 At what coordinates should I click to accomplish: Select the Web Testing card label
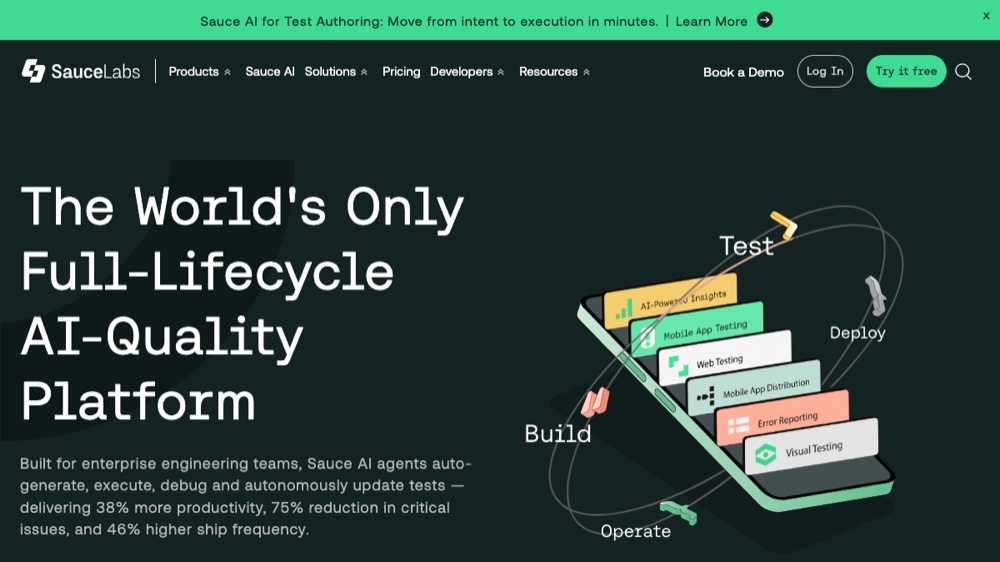click(x=719, y=362)
